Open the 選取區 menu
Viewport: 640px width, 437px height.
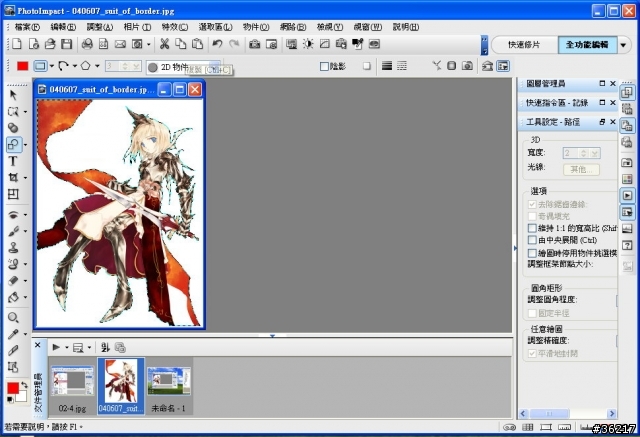tap(216, 27)
